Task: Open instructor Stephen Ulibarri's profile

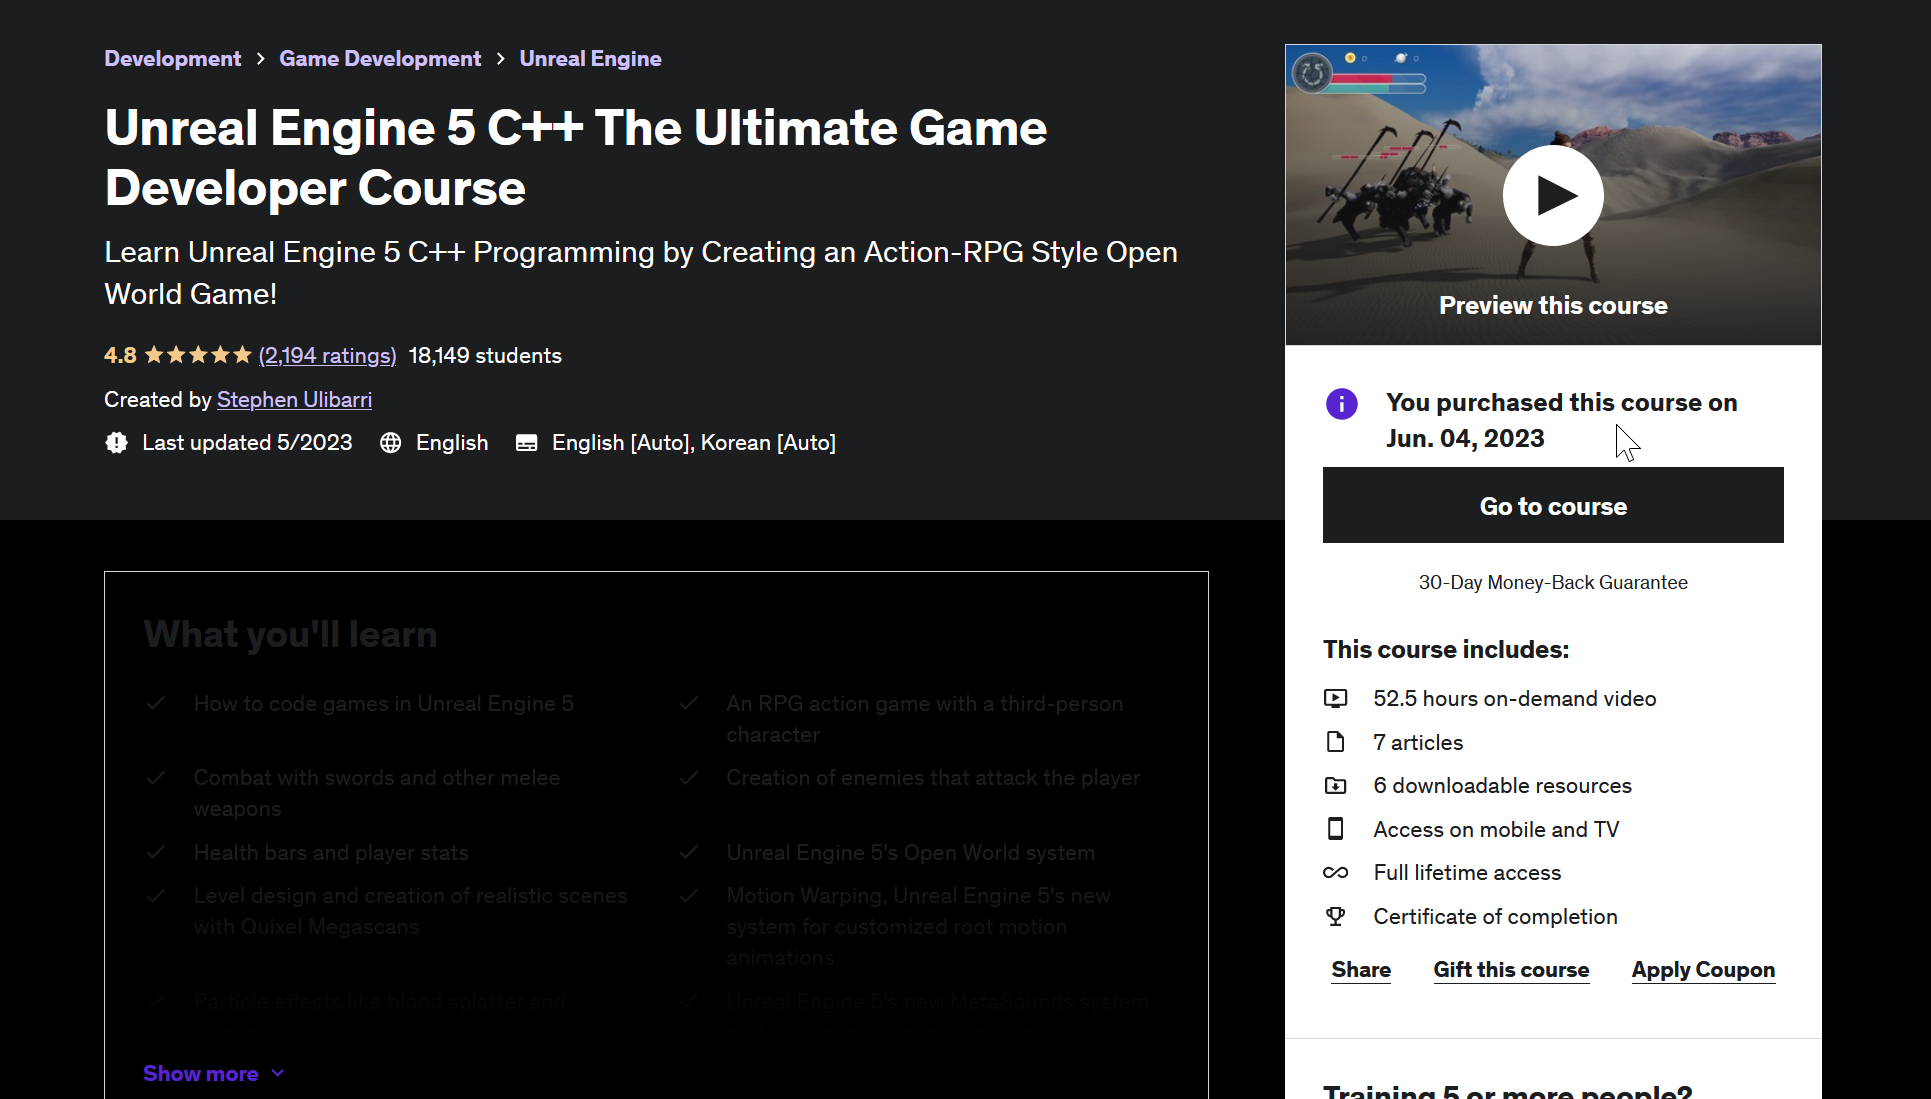Action: point(294,400)
